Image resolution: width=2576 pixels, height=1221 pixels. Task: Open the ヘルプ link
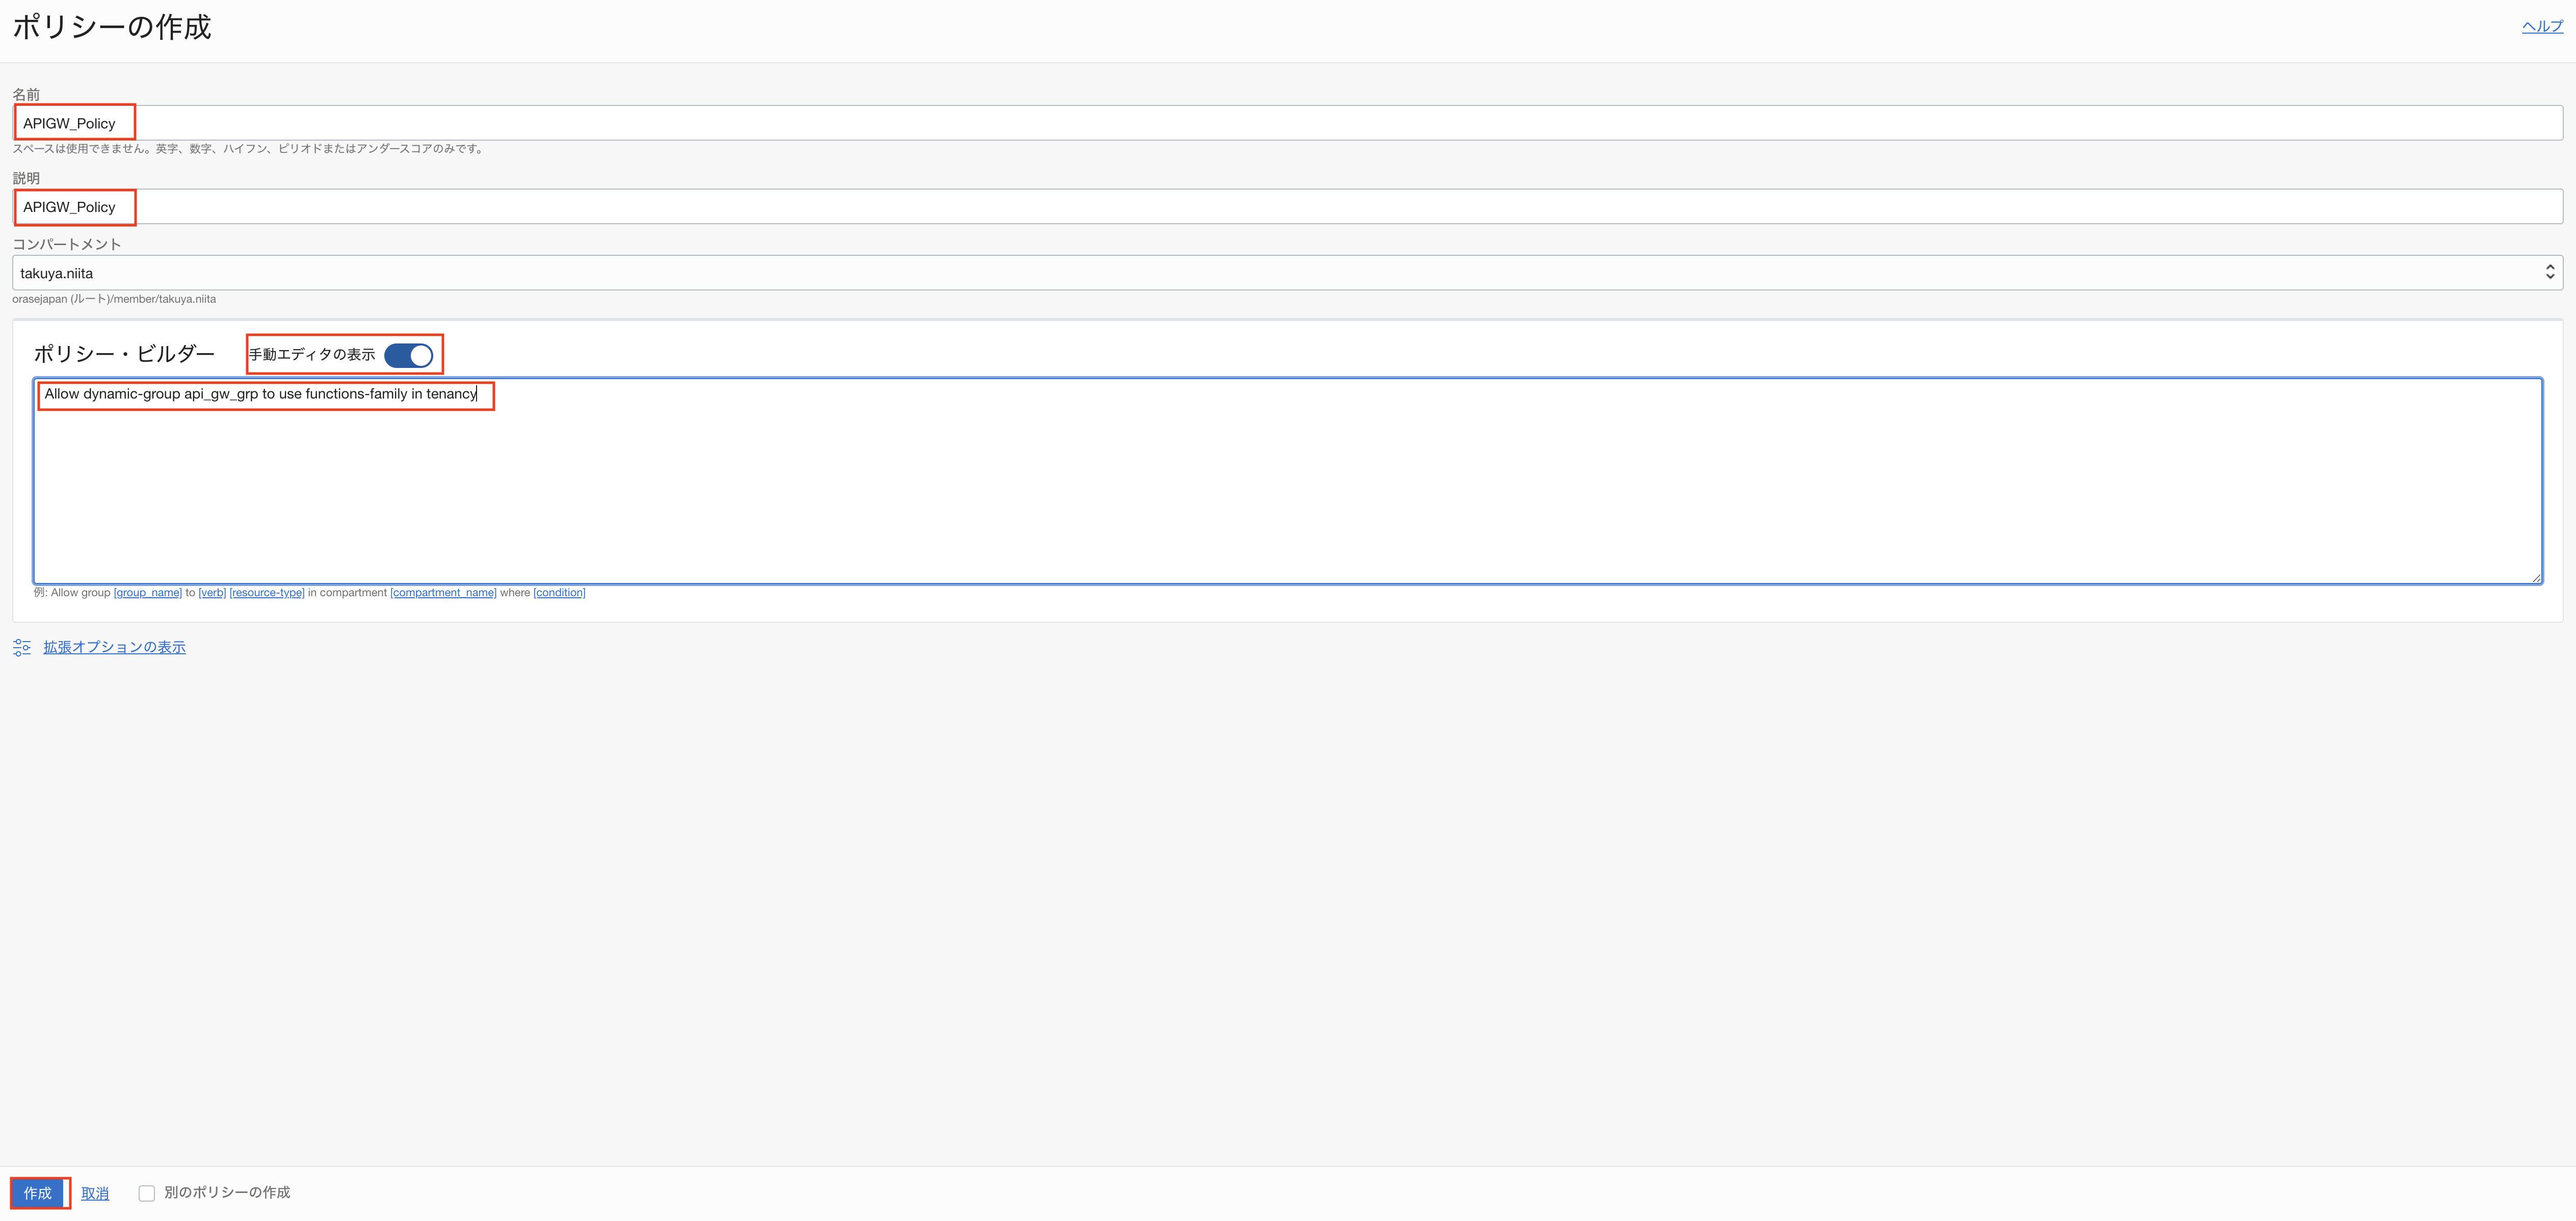2541,26
